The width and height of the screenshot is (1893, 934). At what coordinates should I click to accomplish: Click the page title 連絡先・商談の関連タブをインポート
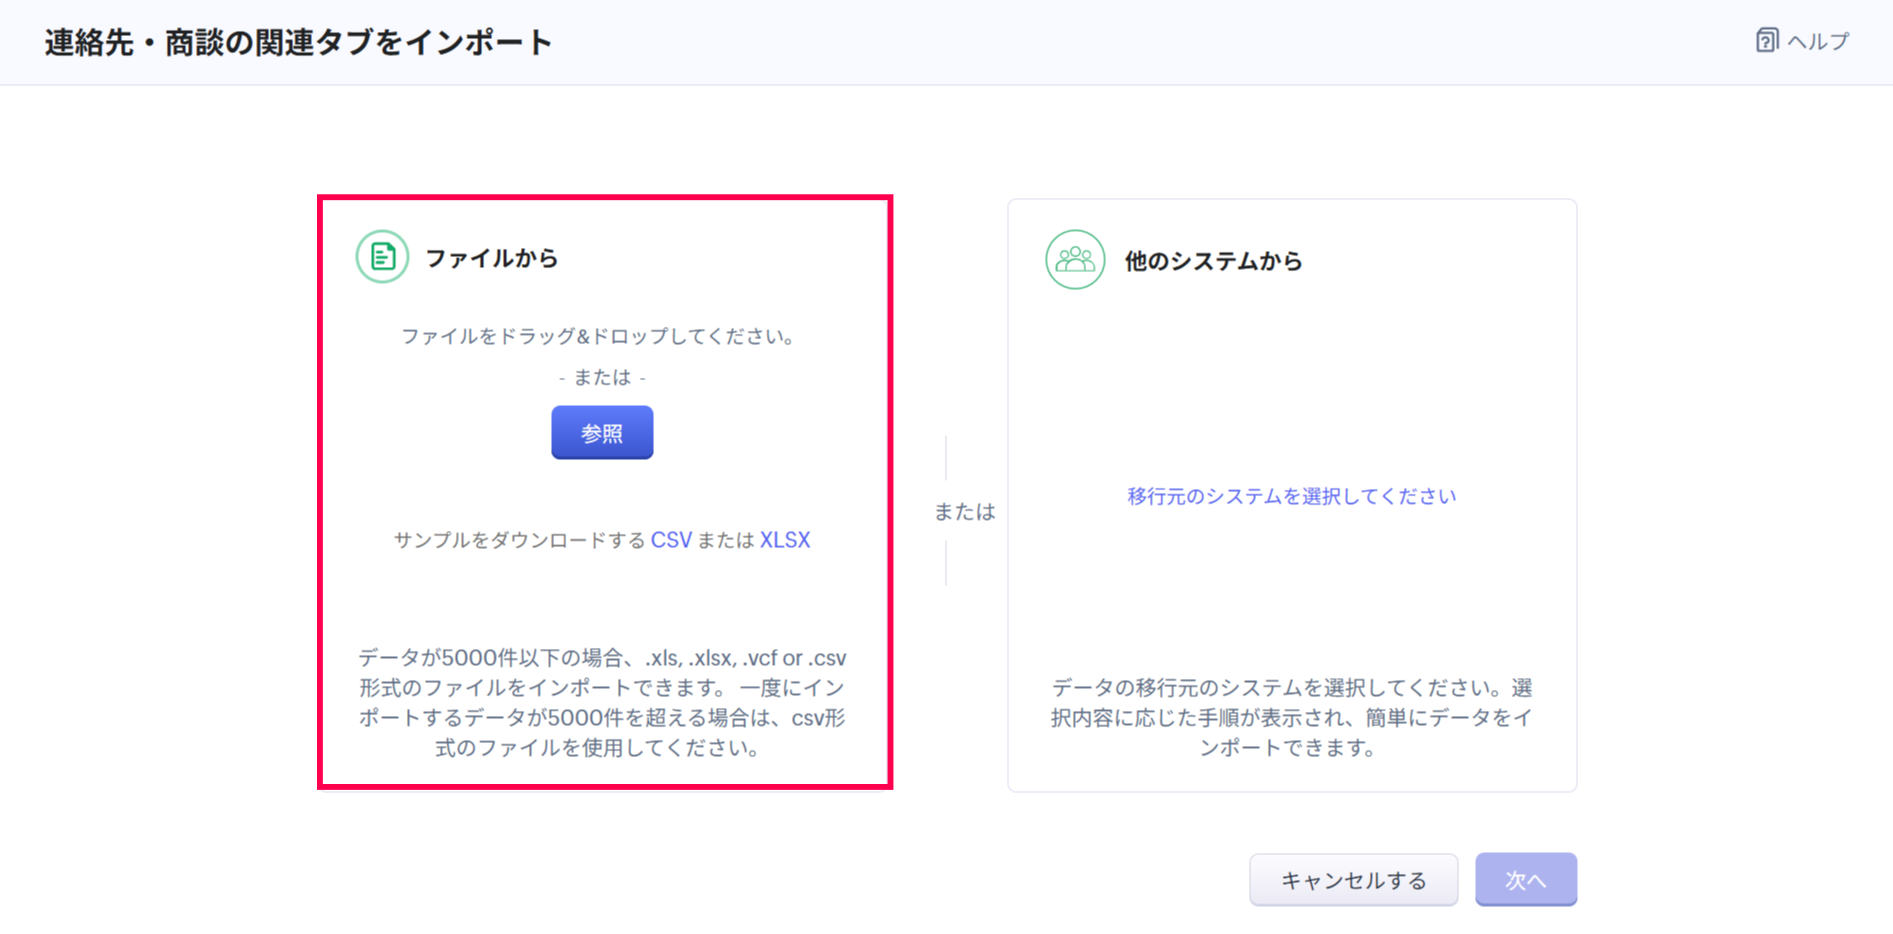[298, 43]
